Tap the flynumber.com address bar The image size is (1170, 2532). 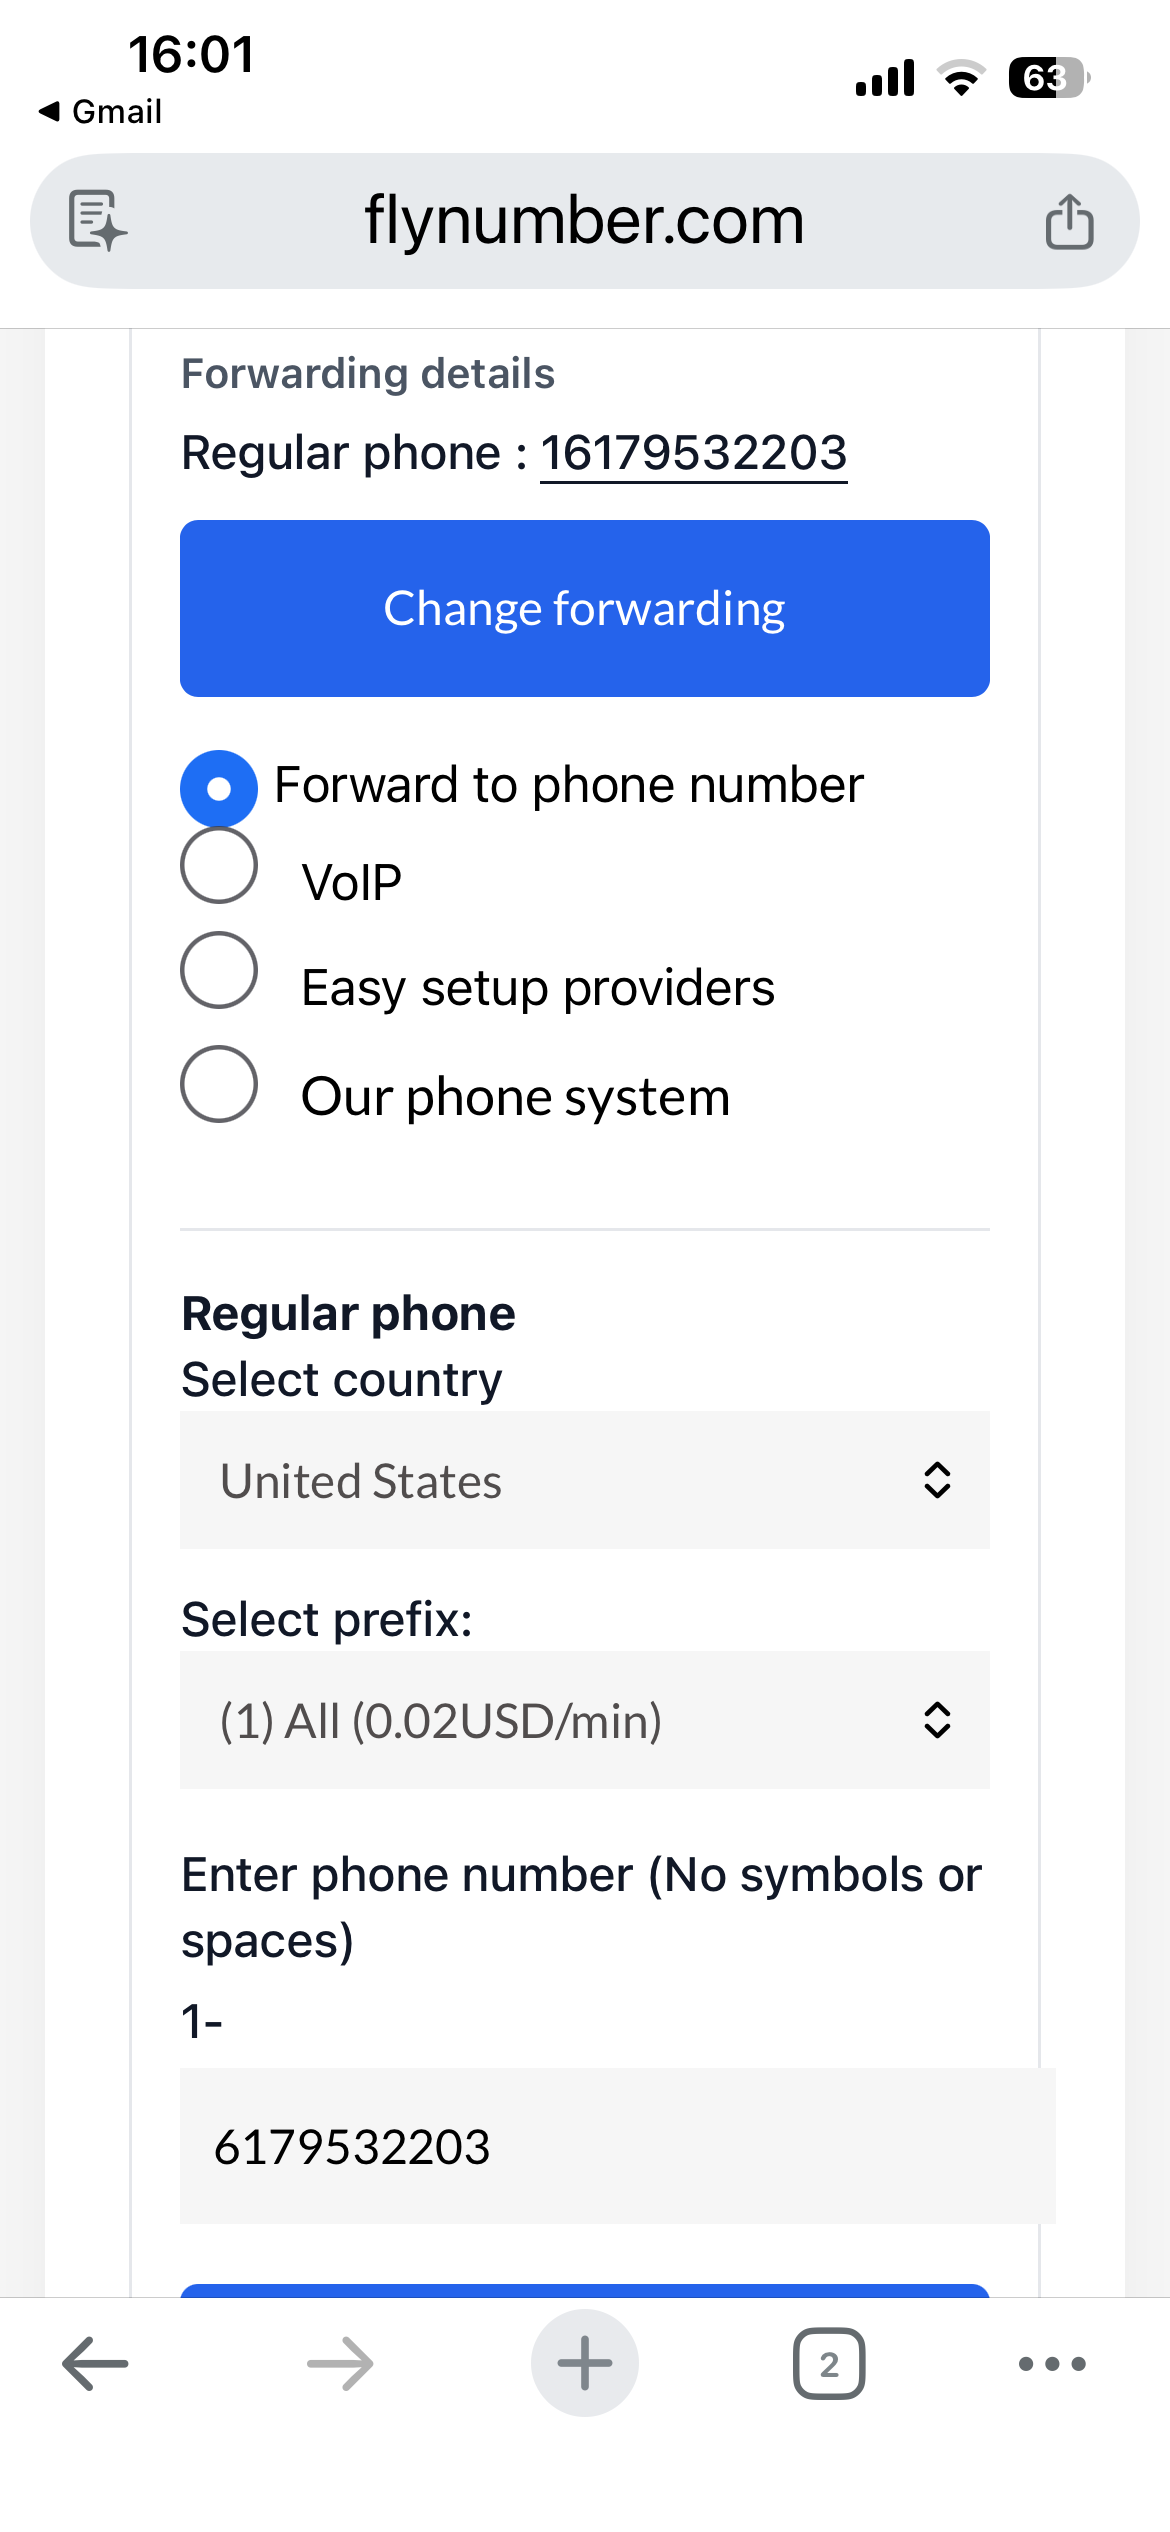tap(584, 221)
